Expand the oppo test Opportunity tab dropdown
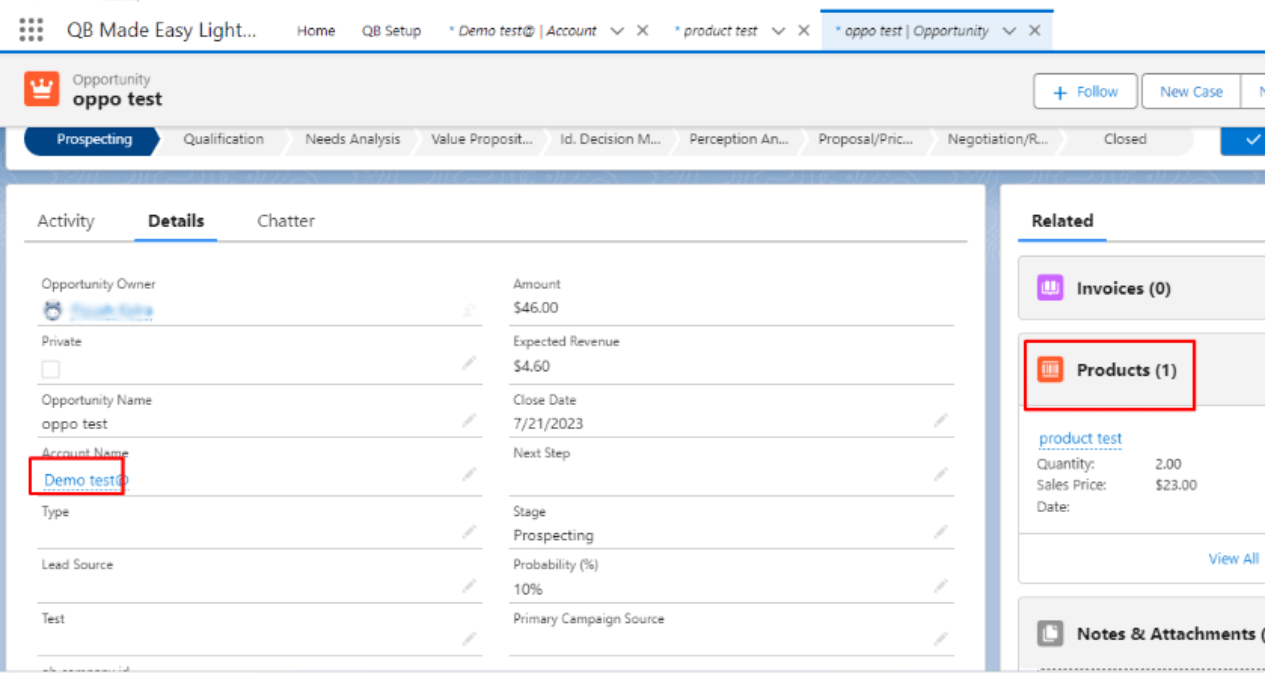The height and width of the screenshot is (673, 1265). 1009,31
